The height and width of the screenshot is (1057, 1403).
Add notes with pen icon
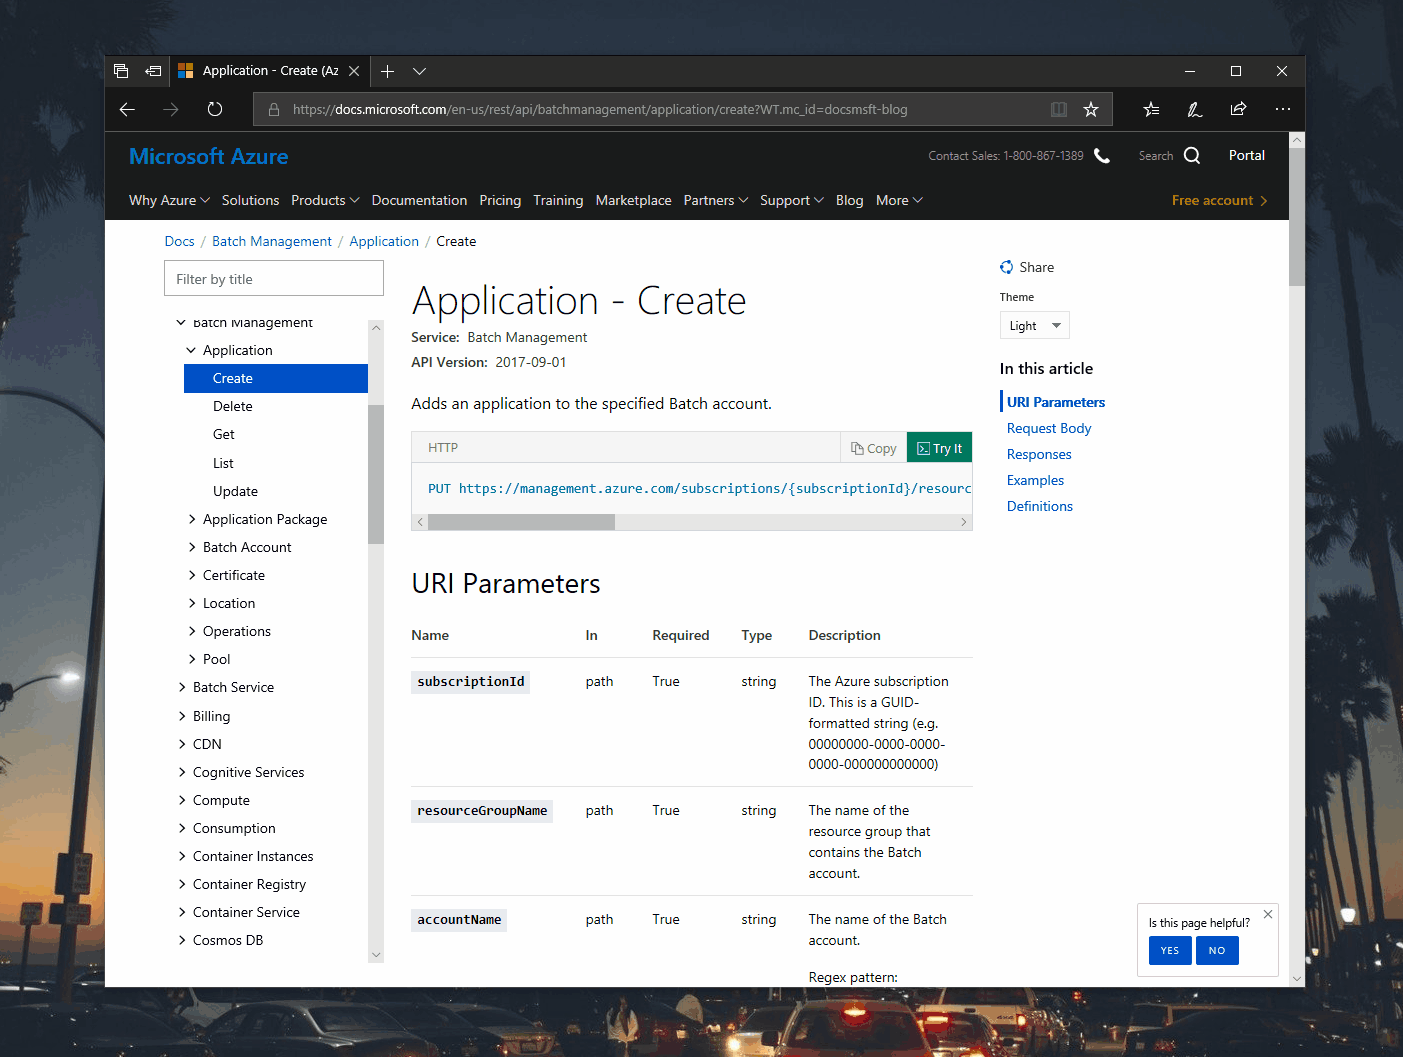click(x=1195, y=110)
